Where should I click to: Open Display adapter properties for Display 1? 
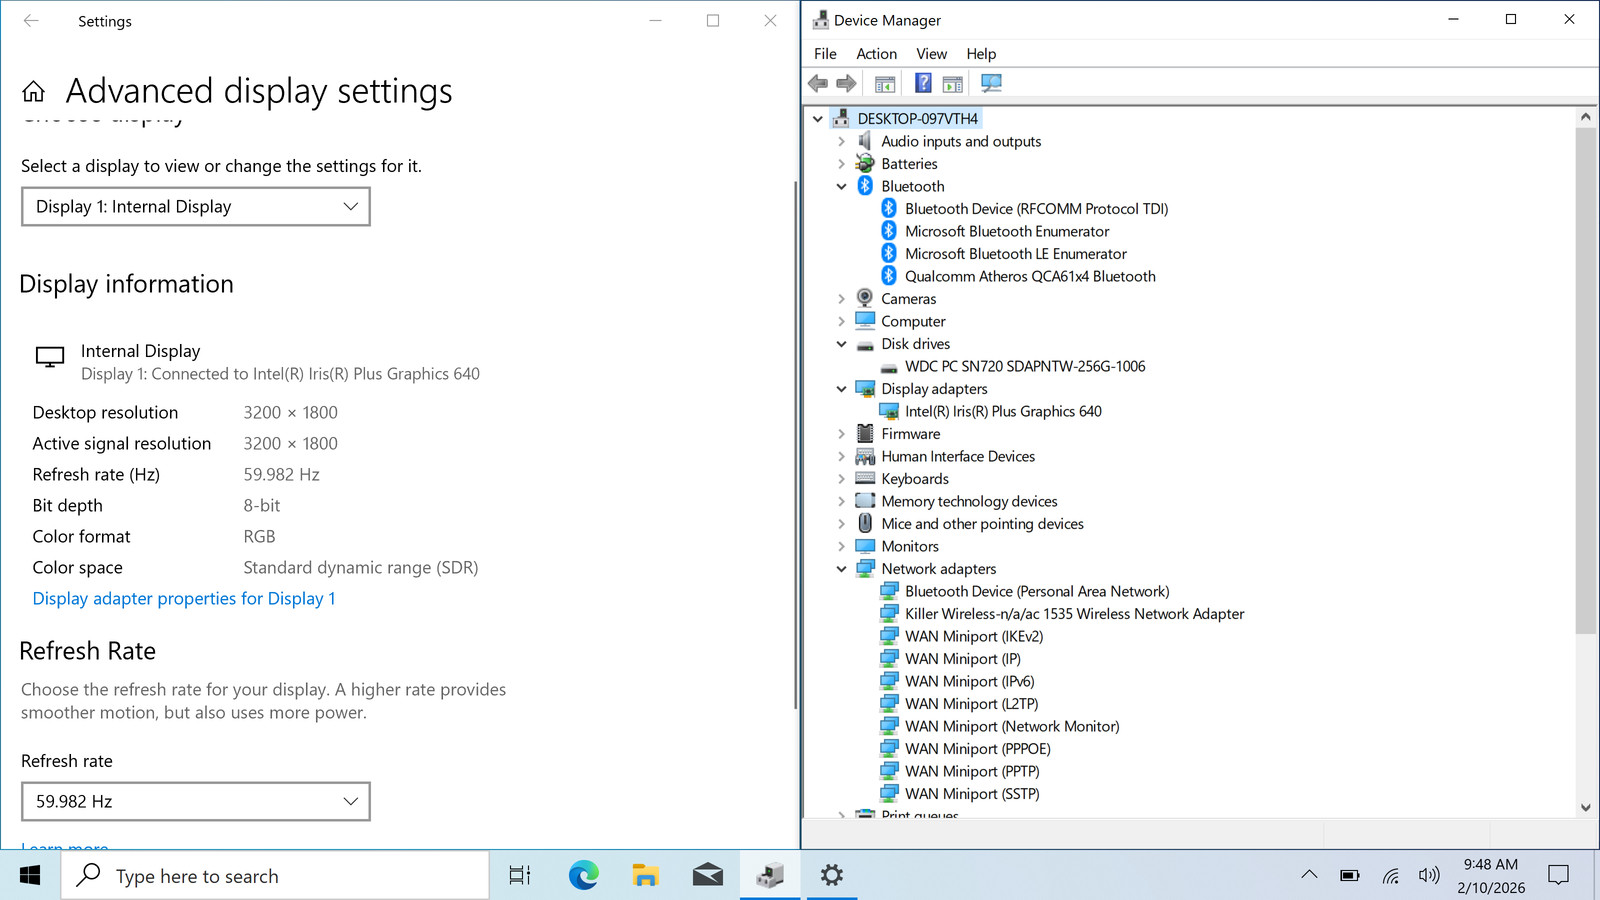click(184, 598)
